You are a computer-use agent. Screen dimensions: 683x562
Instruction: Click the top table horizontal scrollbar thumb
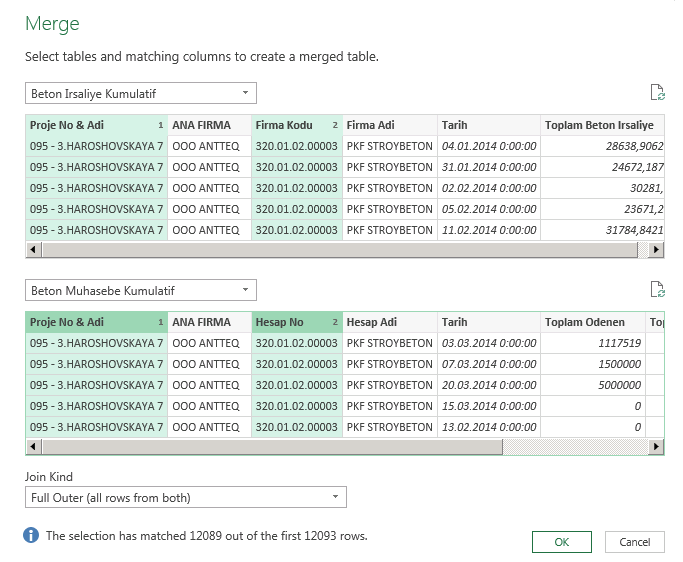pos(340,250)
